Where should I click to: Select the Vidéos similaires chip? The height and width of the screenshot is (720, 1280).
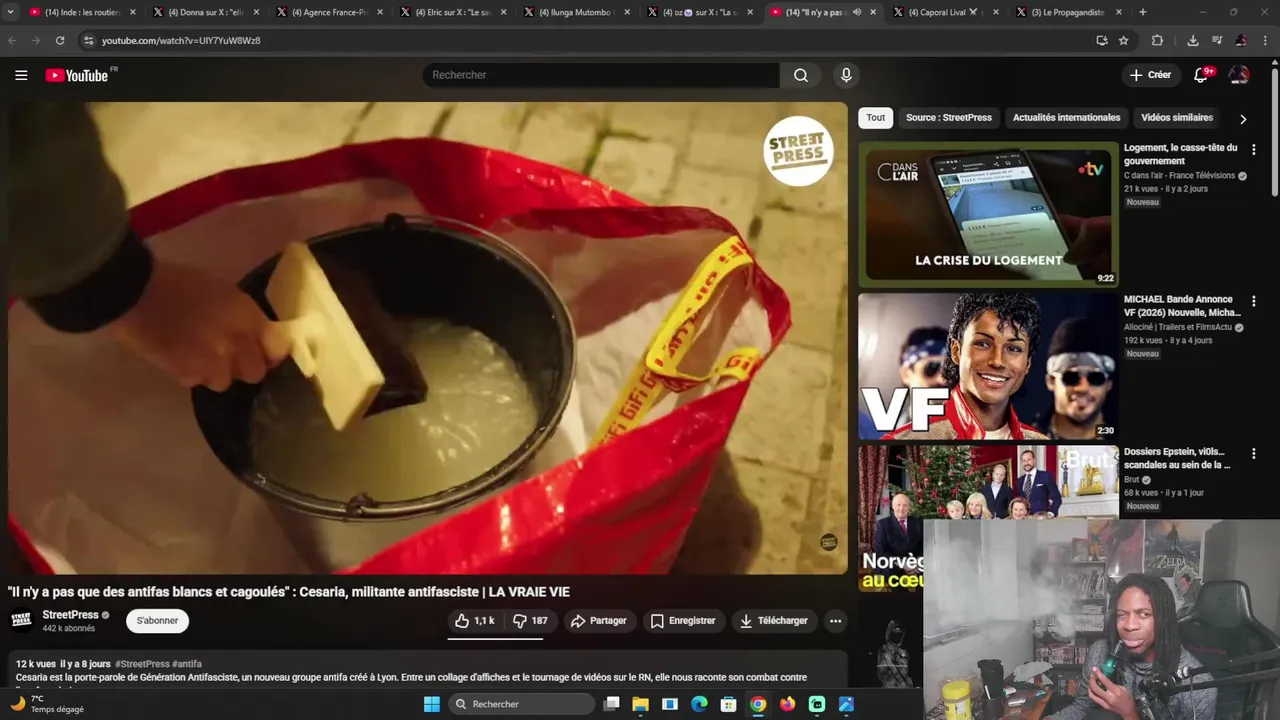click(x=1177, y=117)
